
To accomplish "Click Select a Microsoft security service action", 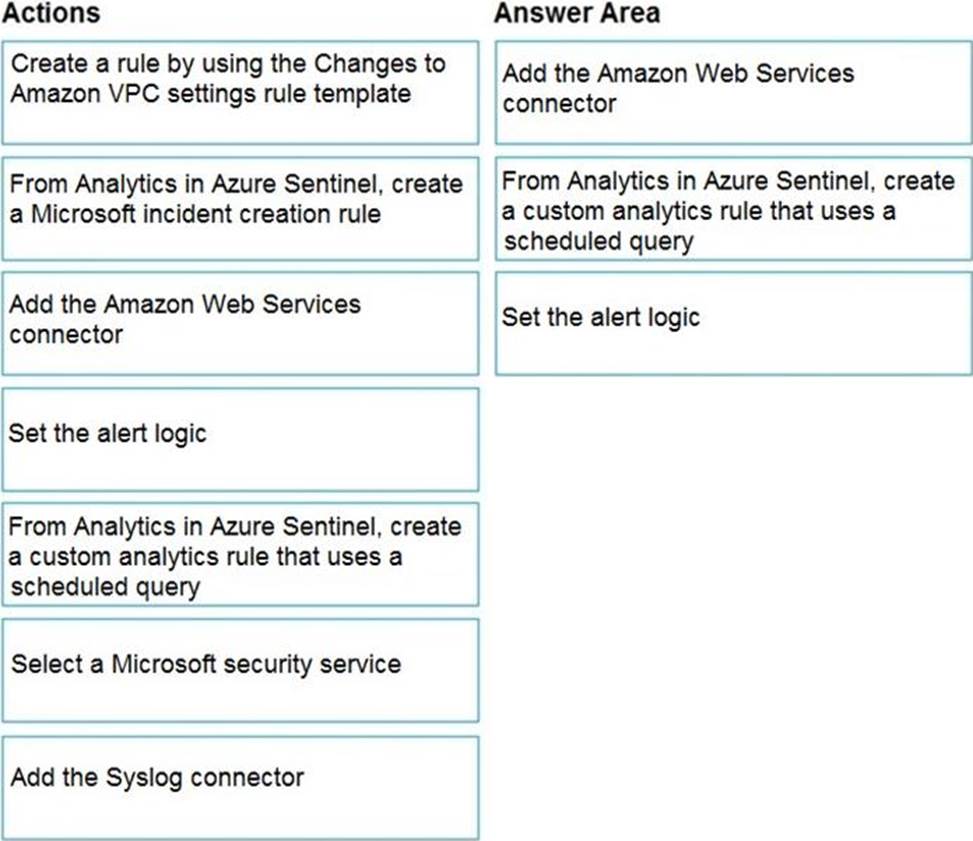I will click(240, 670).
